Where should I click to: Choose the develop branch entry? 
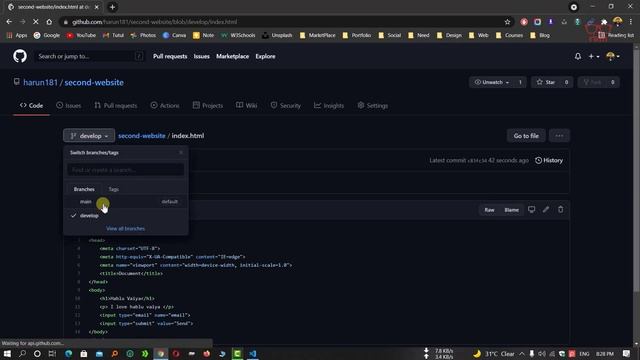pos(126,216)
